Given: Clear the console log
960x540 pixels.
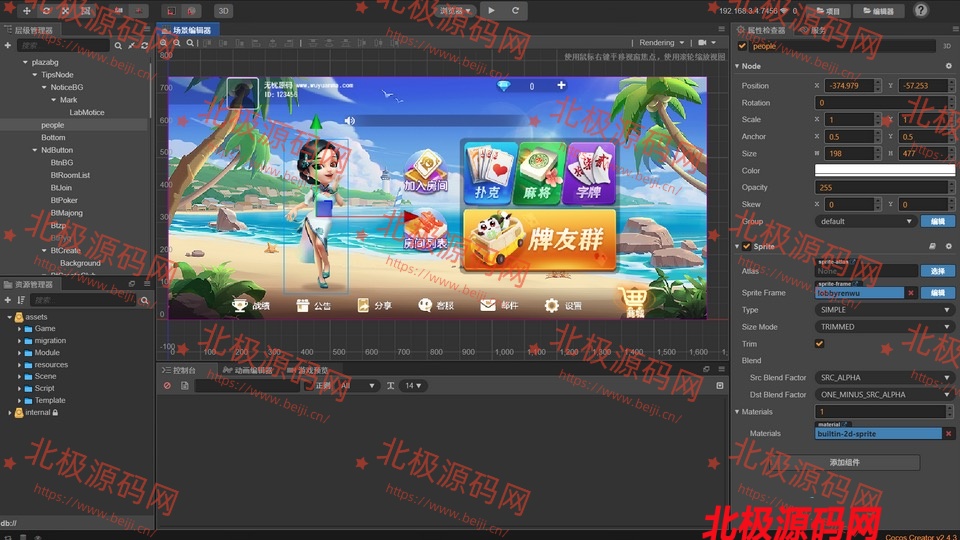Looking at the screenshot, I should point(167,386).
